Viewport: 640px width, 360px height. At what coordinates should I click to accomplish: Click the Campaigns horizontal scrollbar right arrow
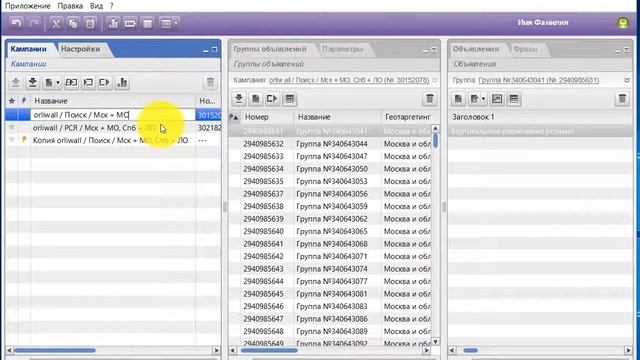pos(216,350)
